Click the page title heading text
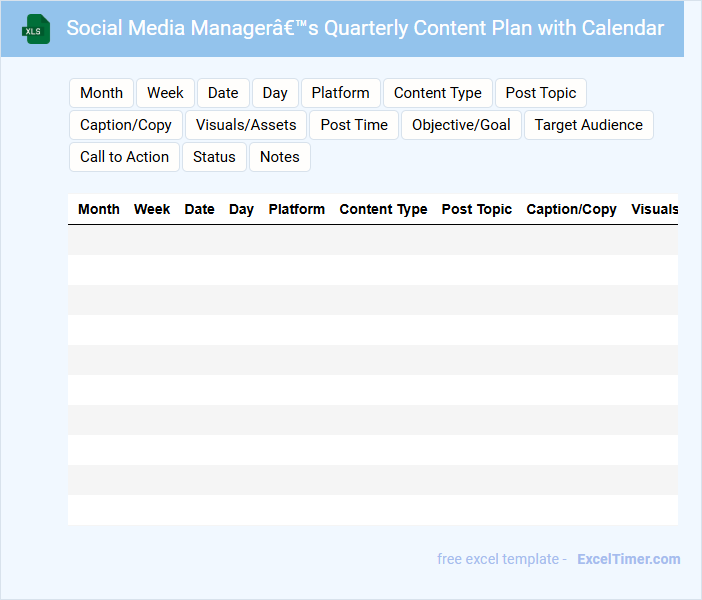702x600 pixels. click(x=365, y=28)
